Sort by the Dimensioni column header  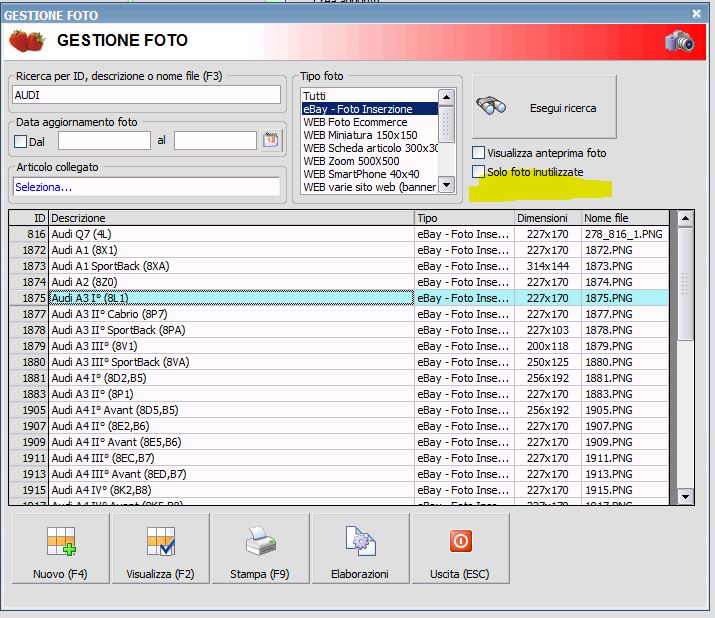(548, 218)
